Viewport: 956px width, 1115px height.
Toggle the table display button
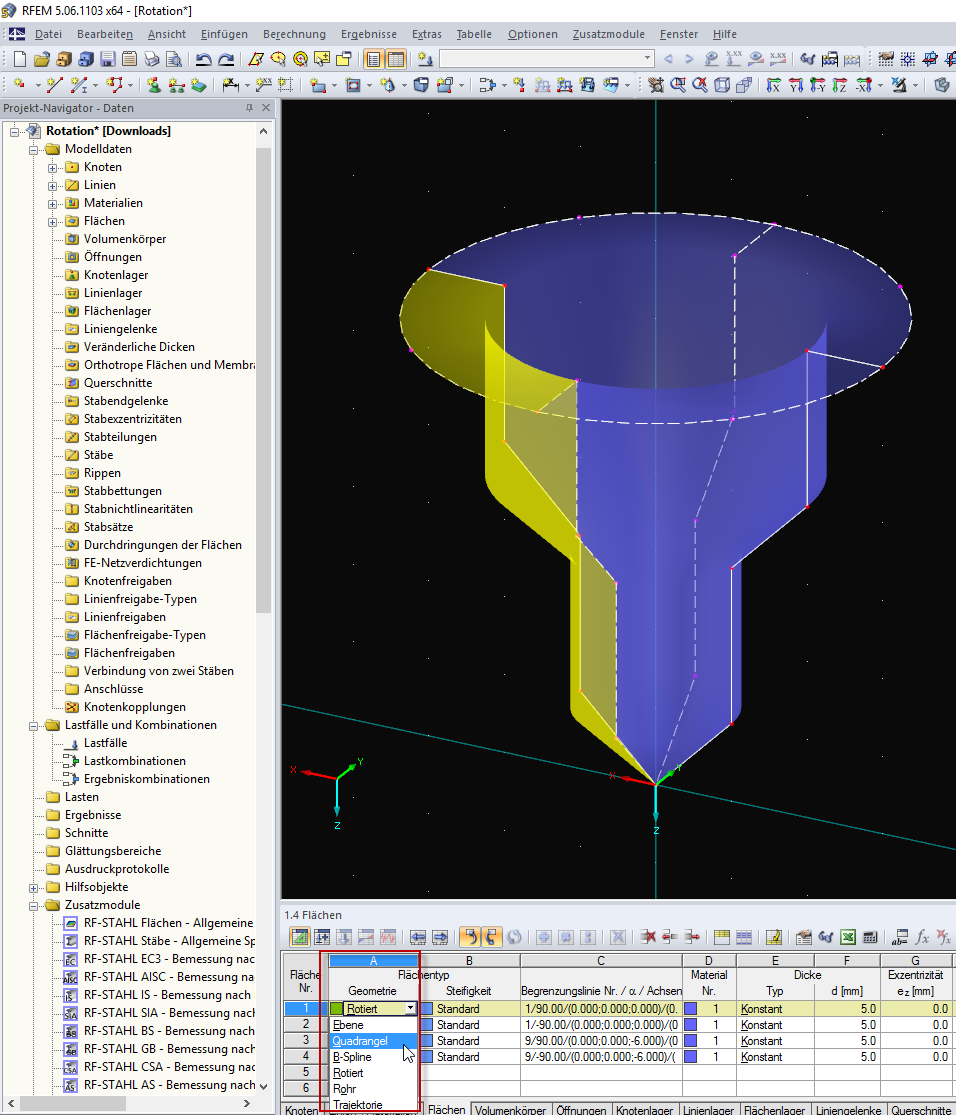click(395, 59)
